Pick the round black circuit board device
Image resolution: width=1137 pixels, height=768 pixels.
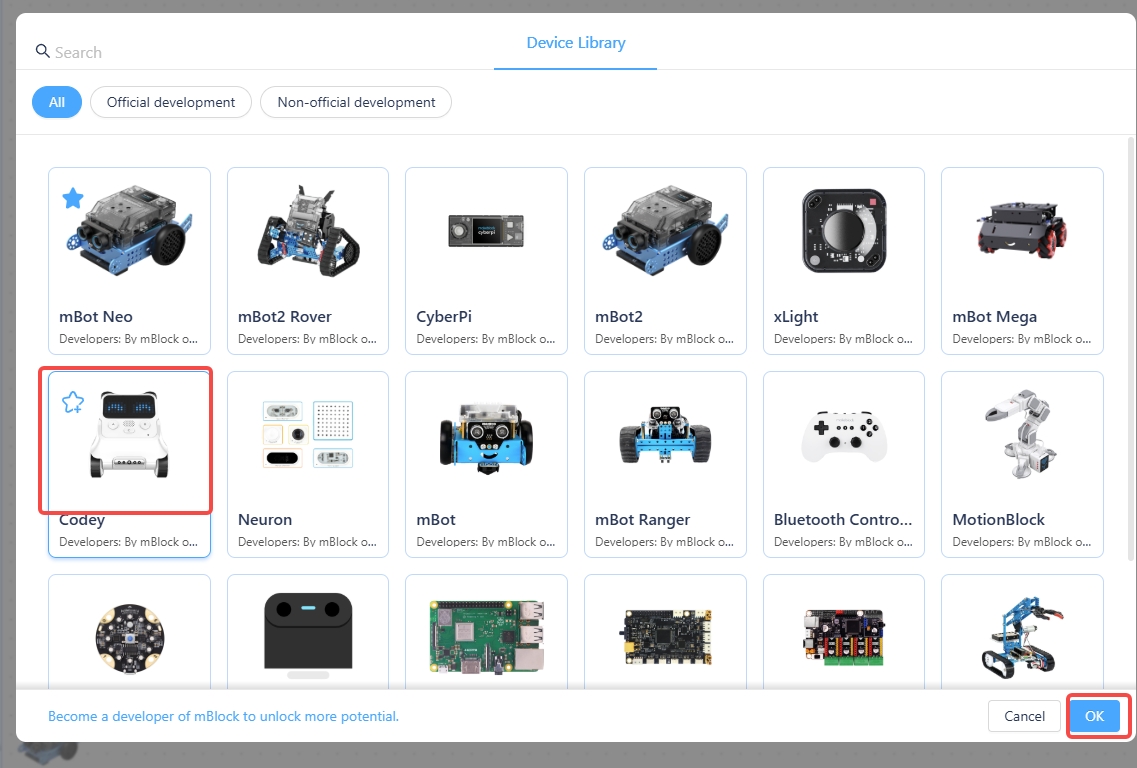point(130,638)
